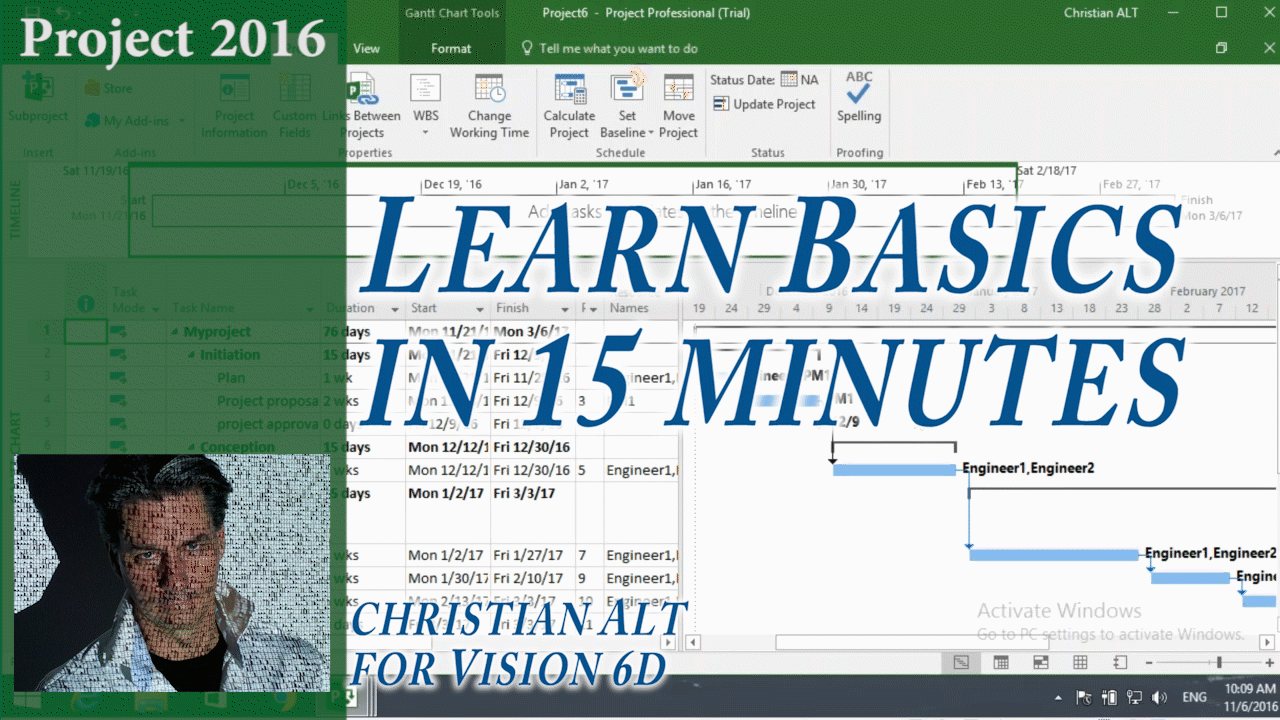
Task: Open network icon in system tray
Action: (1134, 697)
